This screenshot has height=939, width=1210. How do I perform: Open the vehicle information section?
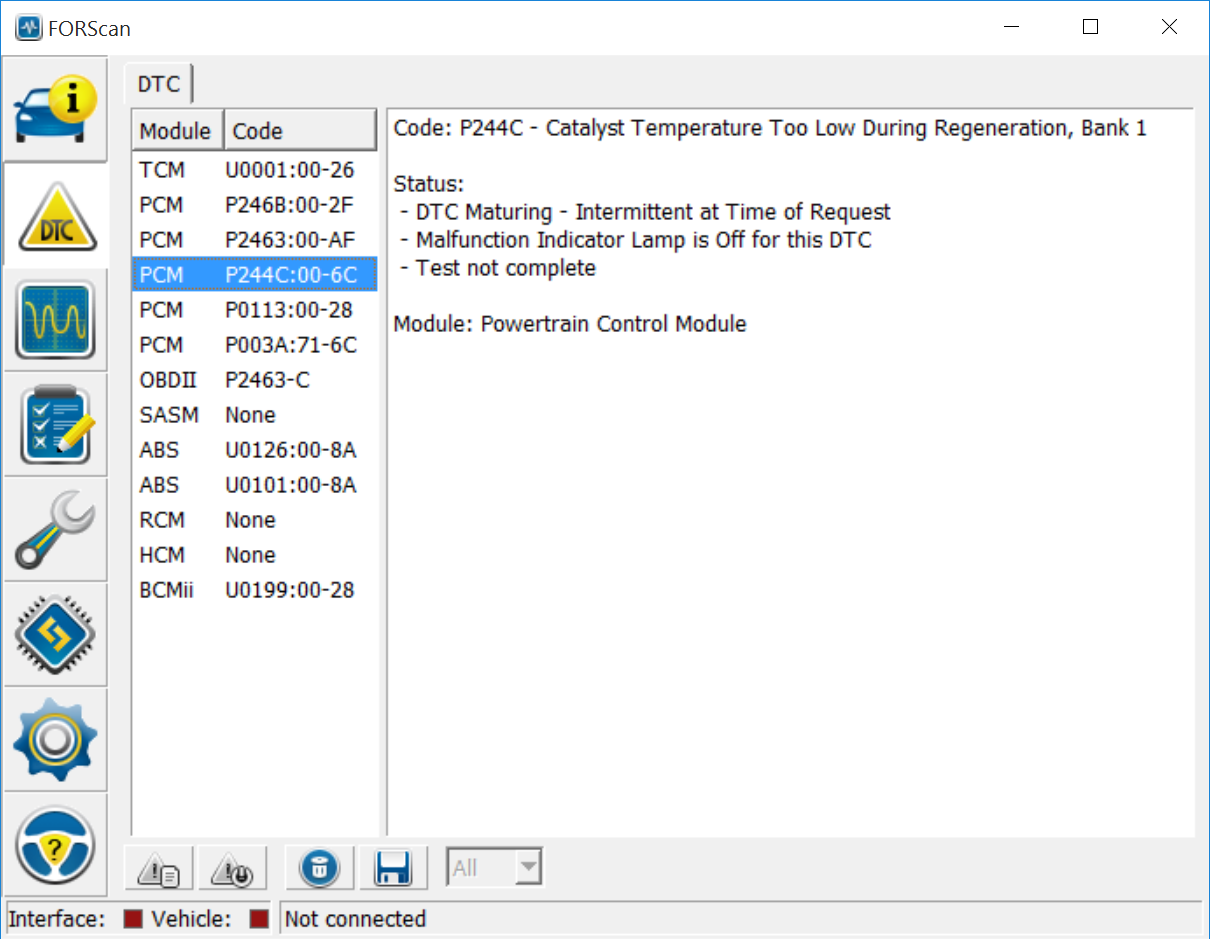(x=55, y=108)
